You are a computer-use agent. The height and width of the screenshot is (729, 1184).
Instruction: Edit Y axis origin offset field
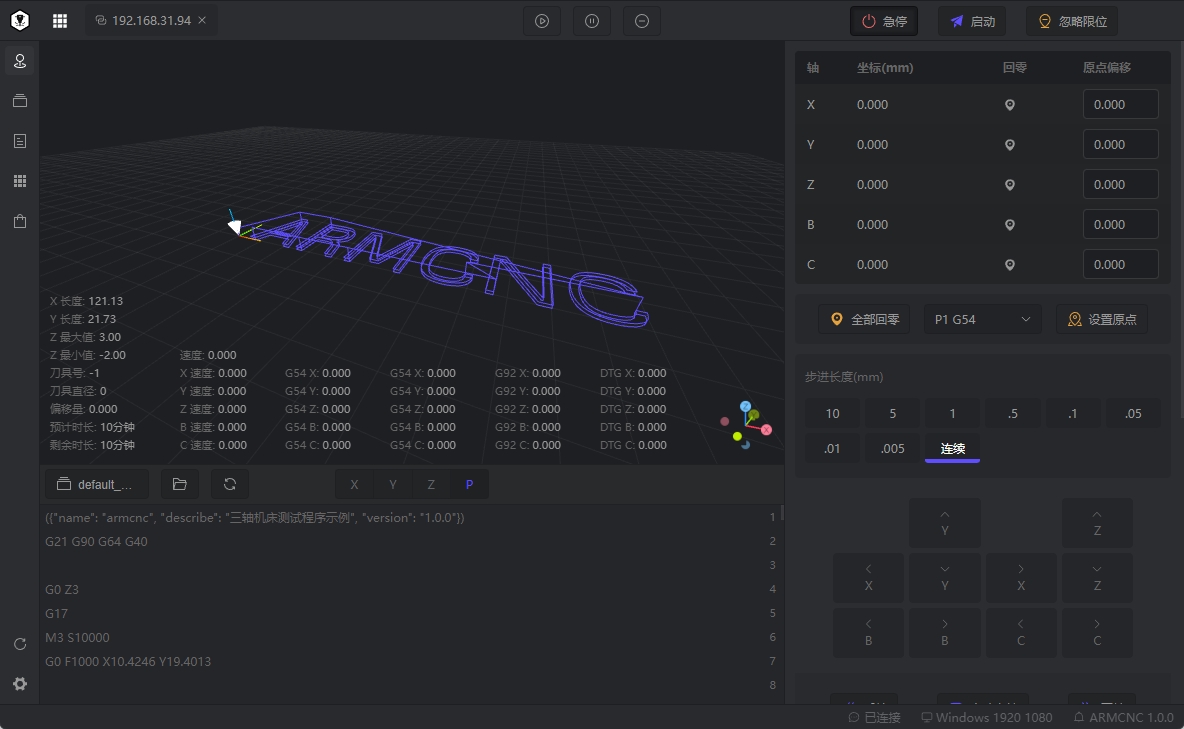(1121, 144)
